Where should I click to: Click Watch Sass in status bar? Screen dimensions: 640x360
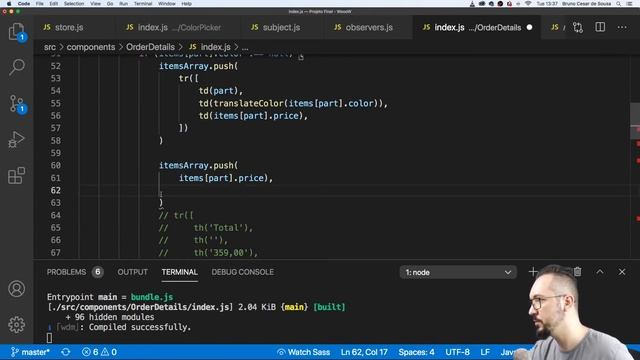point(303,352)
